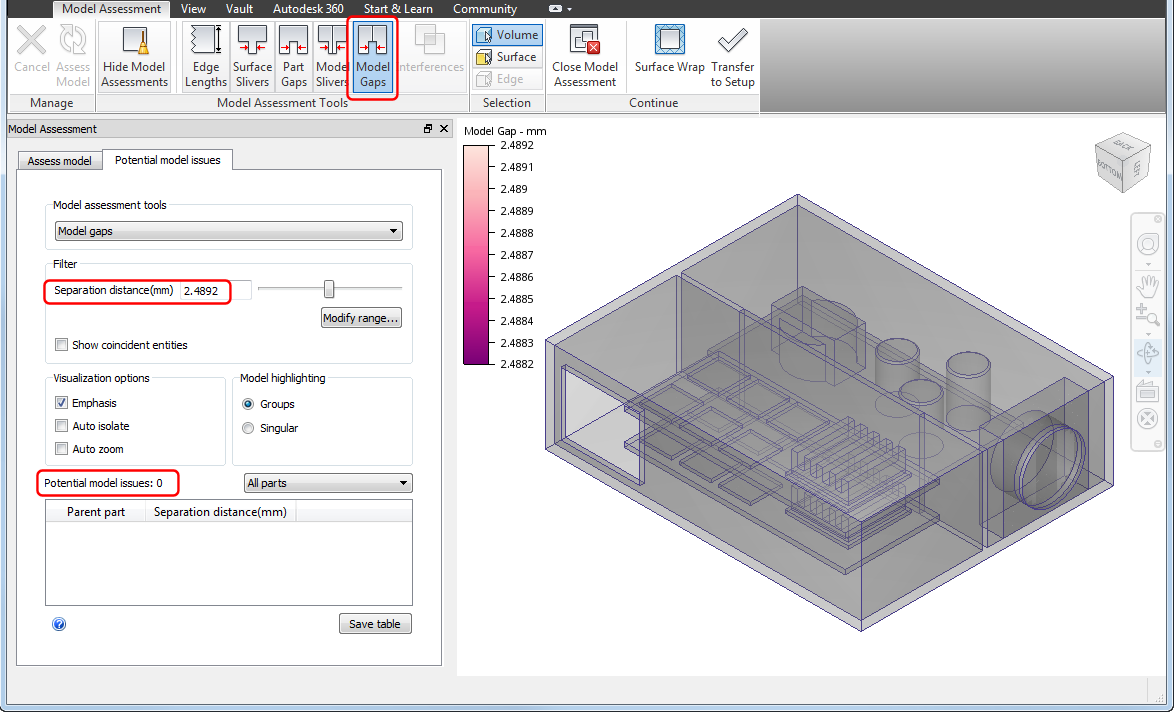Select the Singular radio button
The image size is (1174, 712).
(x=248, y=428)
